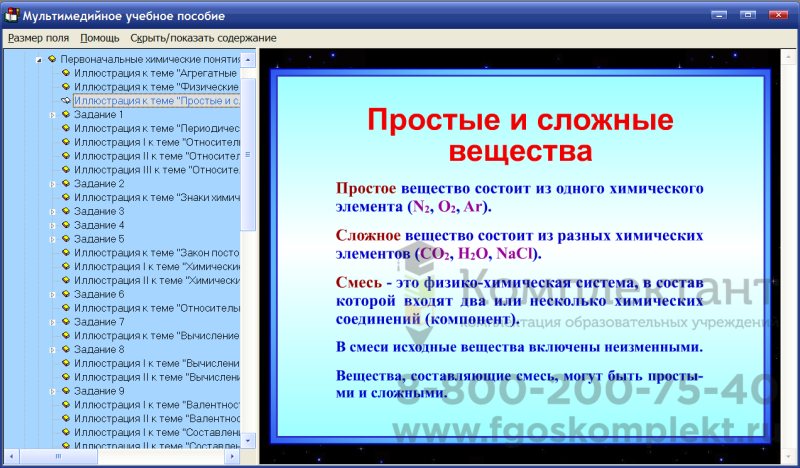Expand the 'Задание 7' tree node
Image resolution: width=800 pixels, height=468 pixels.
point(52,323)
